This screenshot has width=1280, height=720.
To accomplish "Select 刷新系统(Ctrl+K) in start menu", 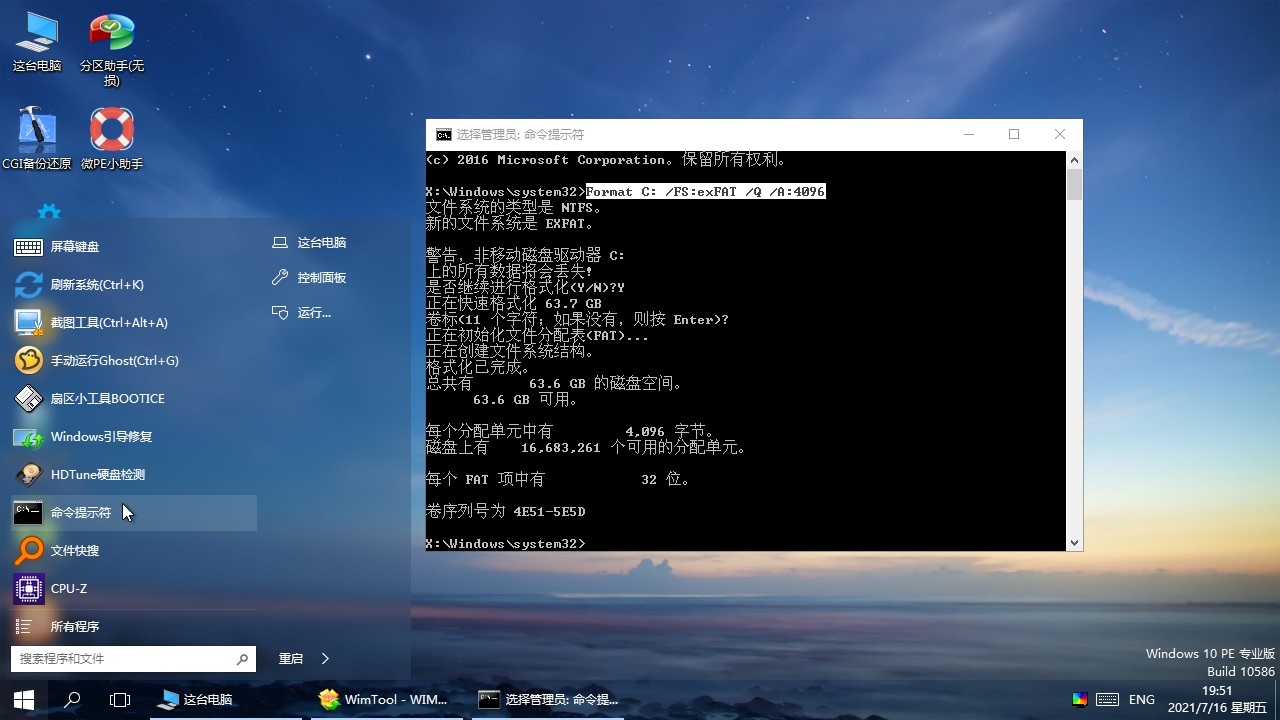I will click(134, 284).
